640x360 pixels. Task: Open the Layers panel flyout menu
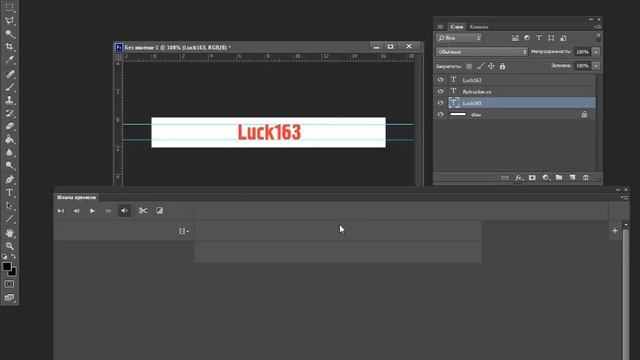click(598, 27)
